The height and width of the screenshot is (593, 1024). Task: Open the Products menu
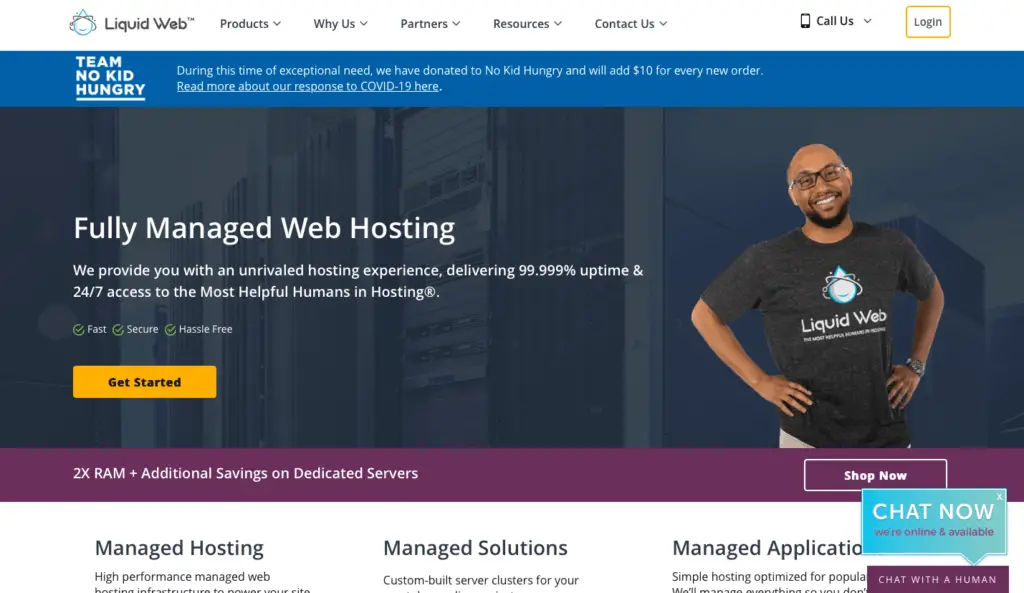250,24
